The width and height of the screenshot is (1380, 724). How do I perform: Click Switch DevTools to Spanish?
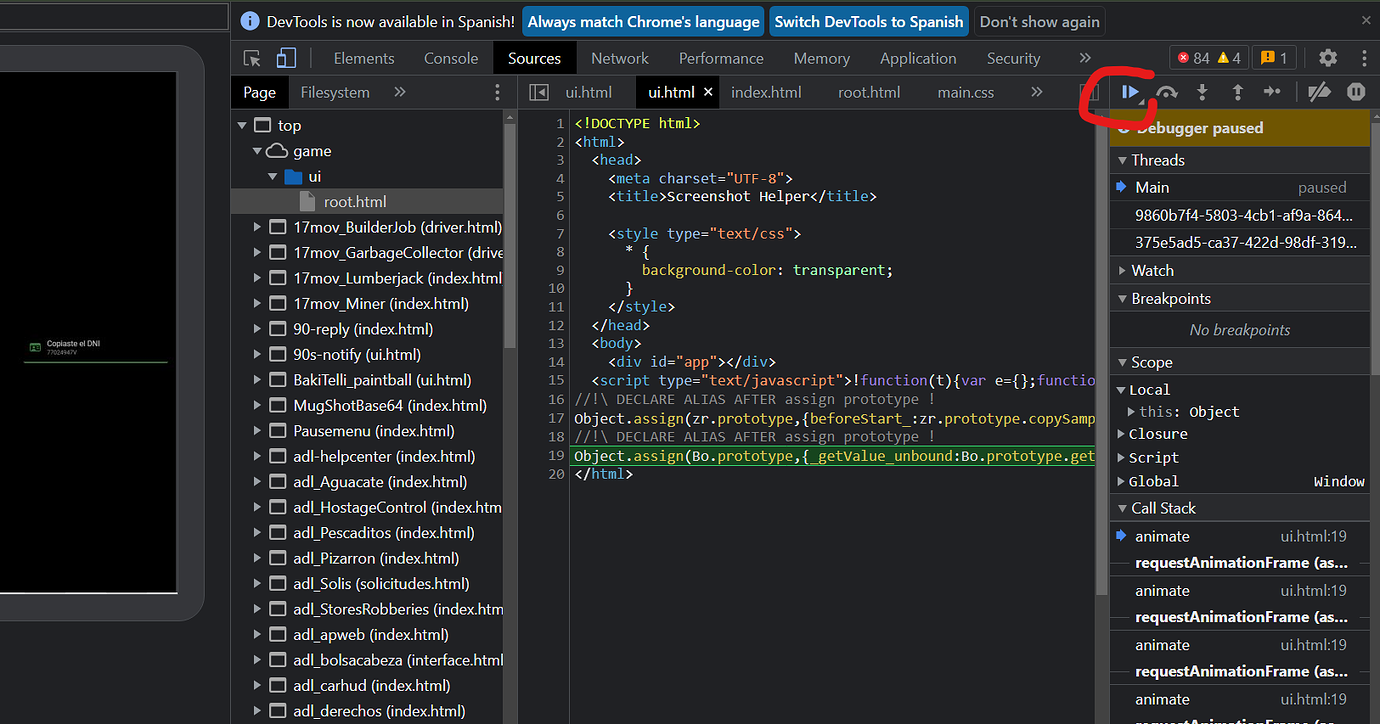coord(868,21)
